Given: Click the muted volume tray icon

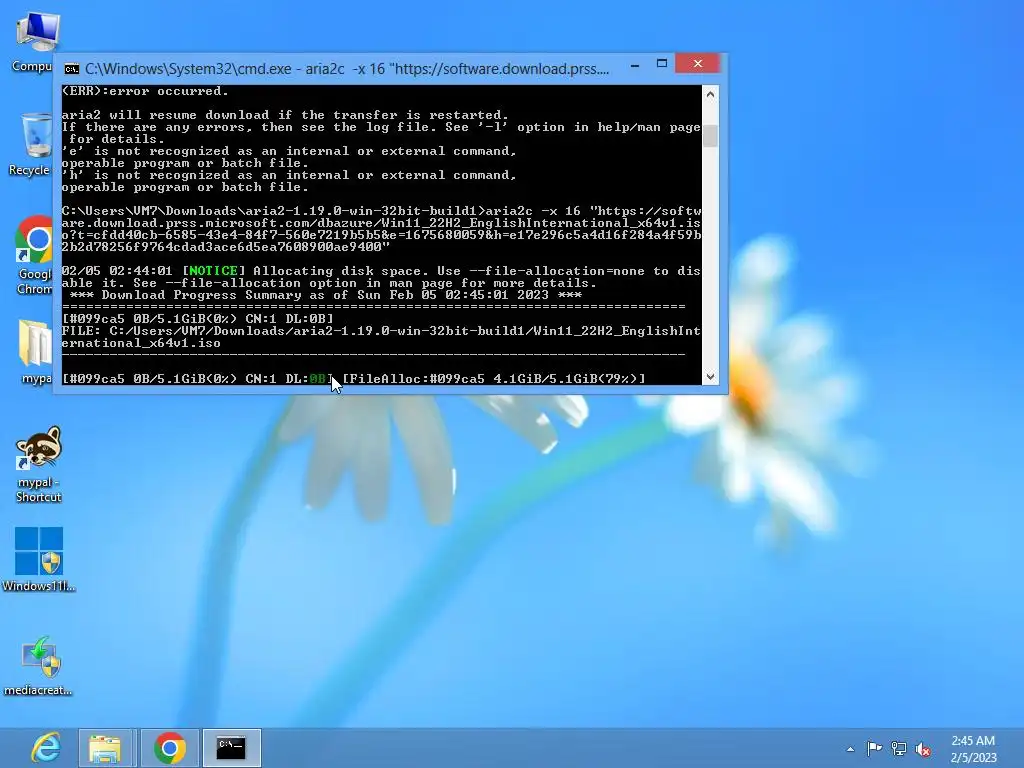Looking at the screenshot, I should point(923,750).
